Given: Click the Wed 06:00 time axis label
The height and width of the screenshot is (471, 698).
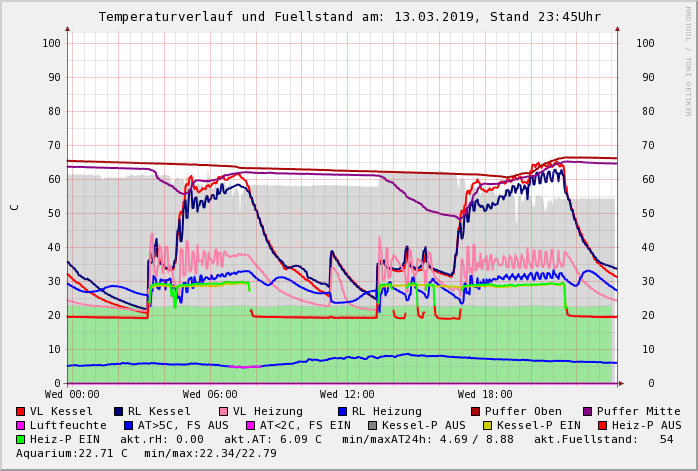Looking at the screenshot, I should (210, 394).
